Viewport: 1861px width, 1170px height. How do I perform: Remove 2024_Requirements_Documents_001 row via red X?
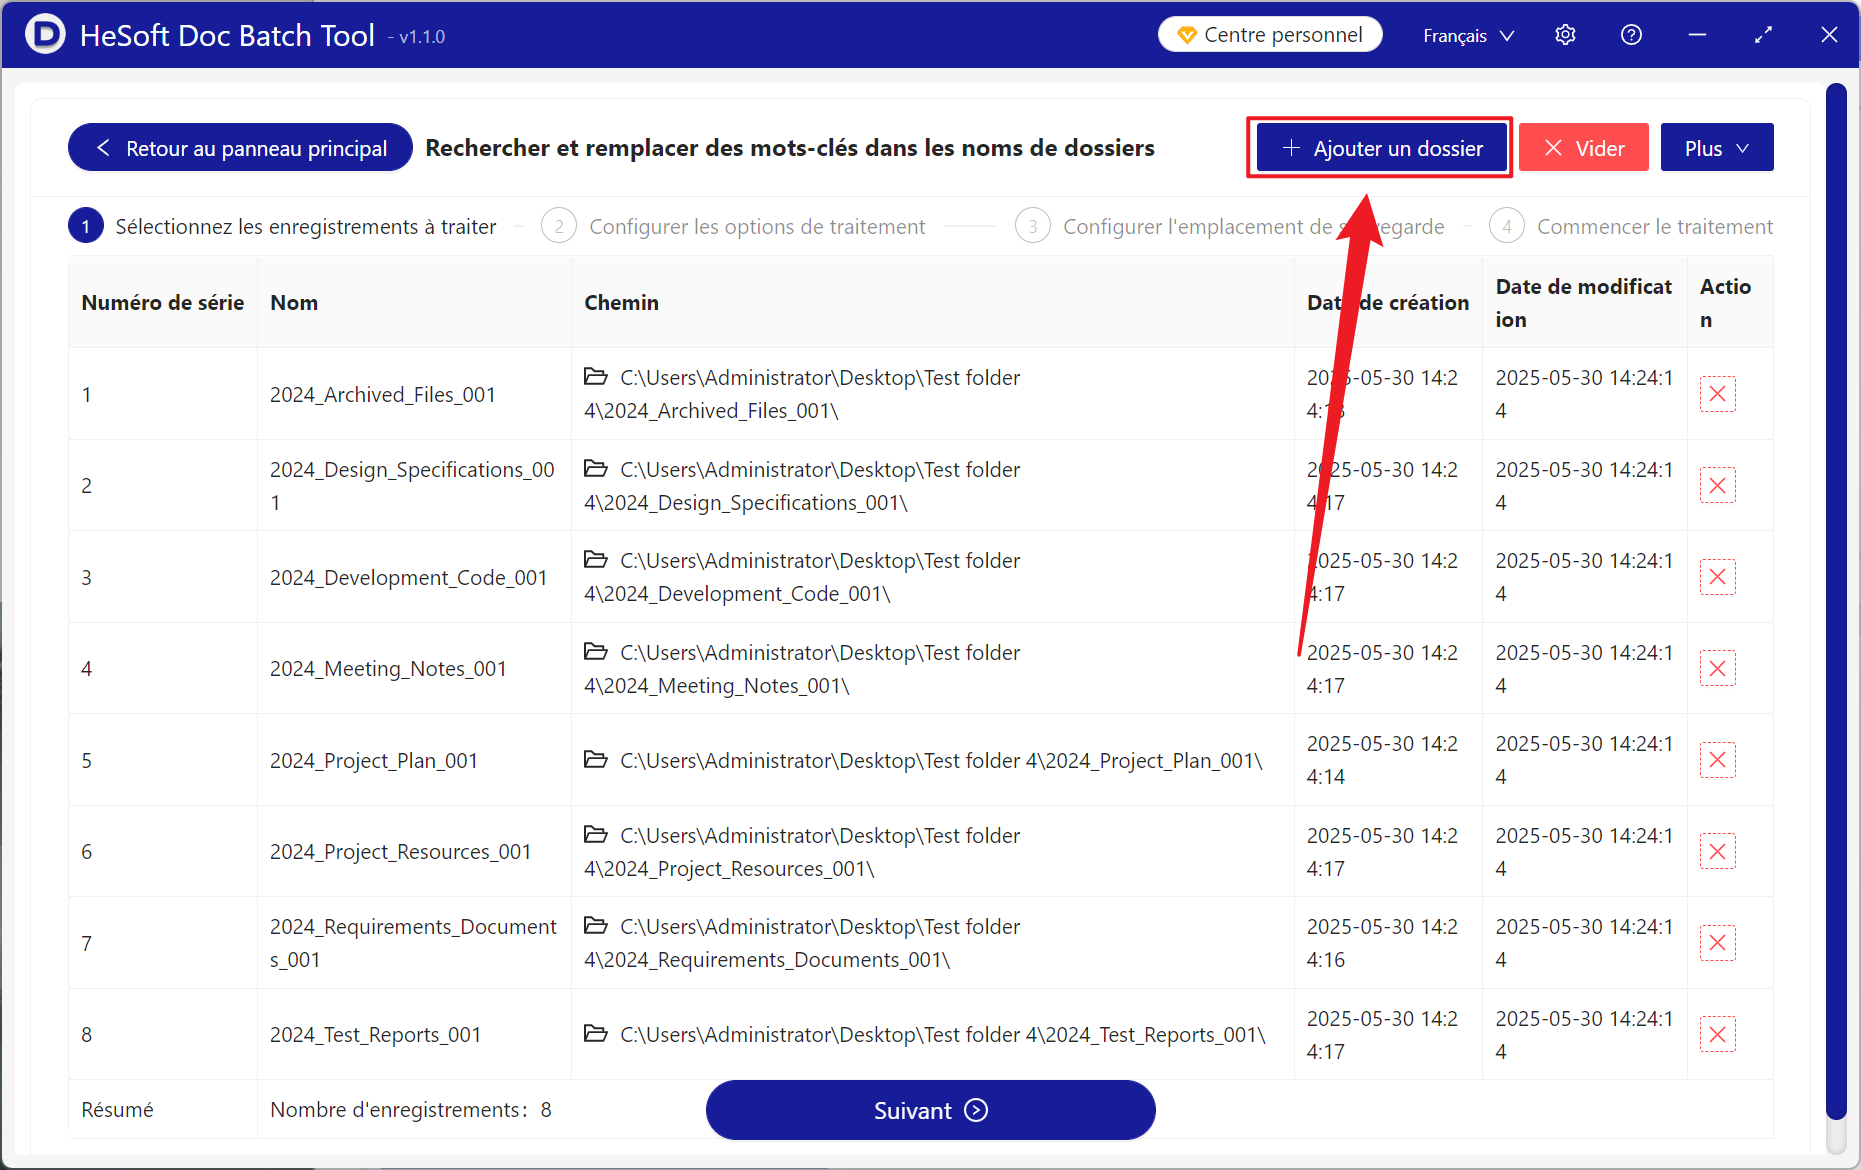pos(1717,943)
